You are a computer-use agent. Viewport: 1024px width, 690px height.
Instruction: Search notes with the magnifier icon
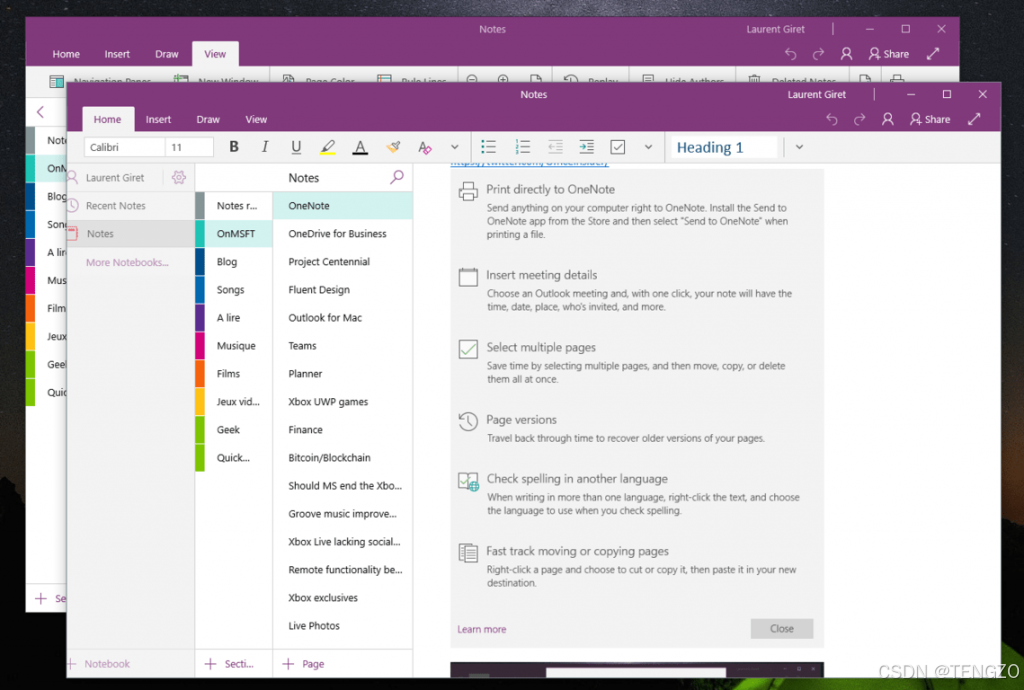[396, 177]
